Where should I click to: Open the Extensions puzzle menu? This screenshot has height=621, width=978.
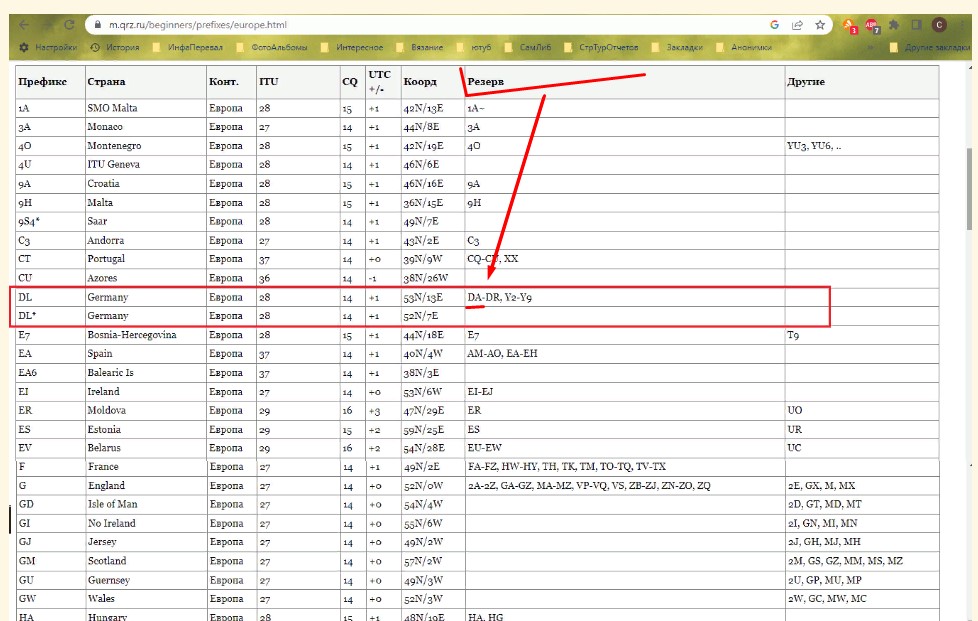pyautogui.click(x=894, y=25)
